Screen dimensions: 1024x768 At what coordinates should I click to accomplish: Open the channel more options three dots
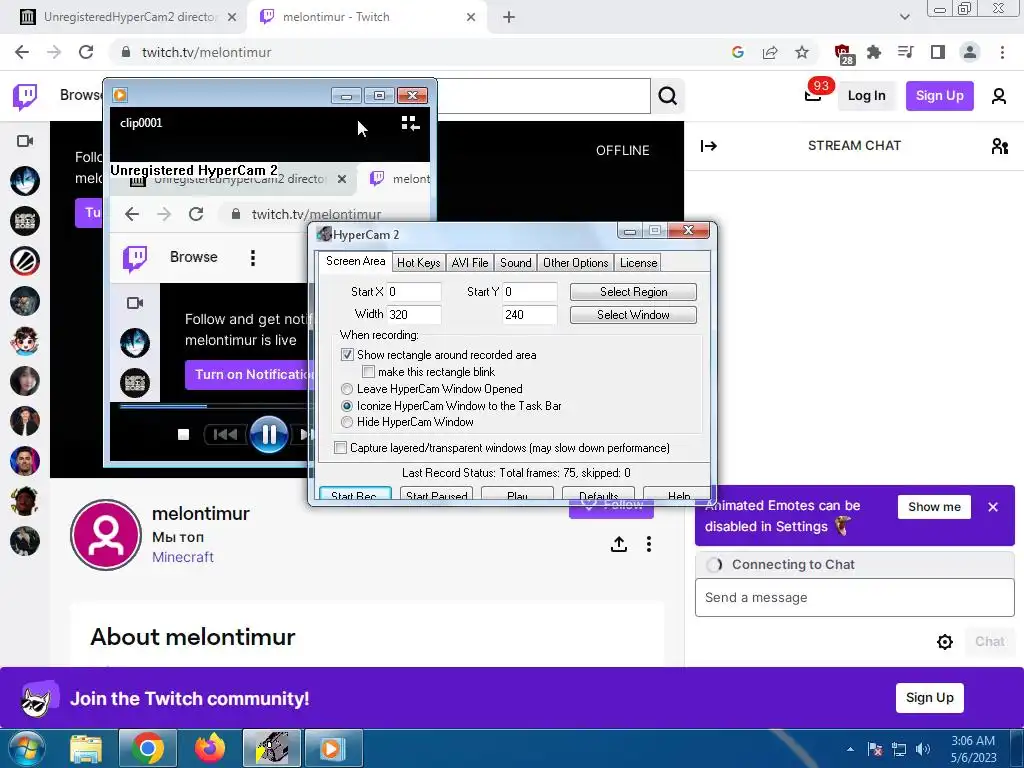coord(648,544)
